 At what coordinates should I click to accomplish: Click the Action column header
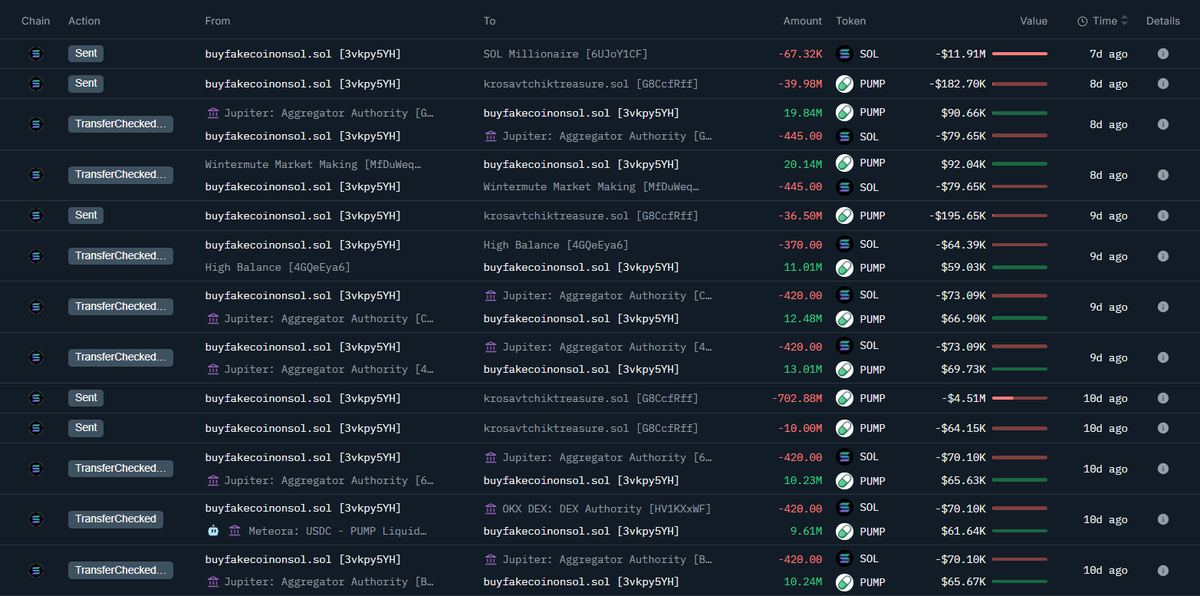[84, 21]
